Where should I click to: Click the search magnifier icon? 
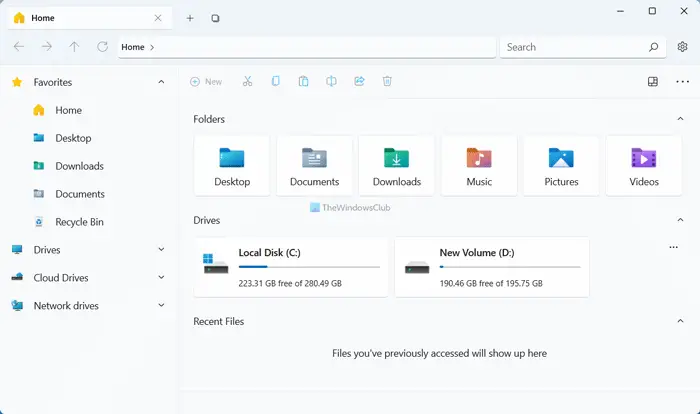pyautogui.click(x=653, y=47)
